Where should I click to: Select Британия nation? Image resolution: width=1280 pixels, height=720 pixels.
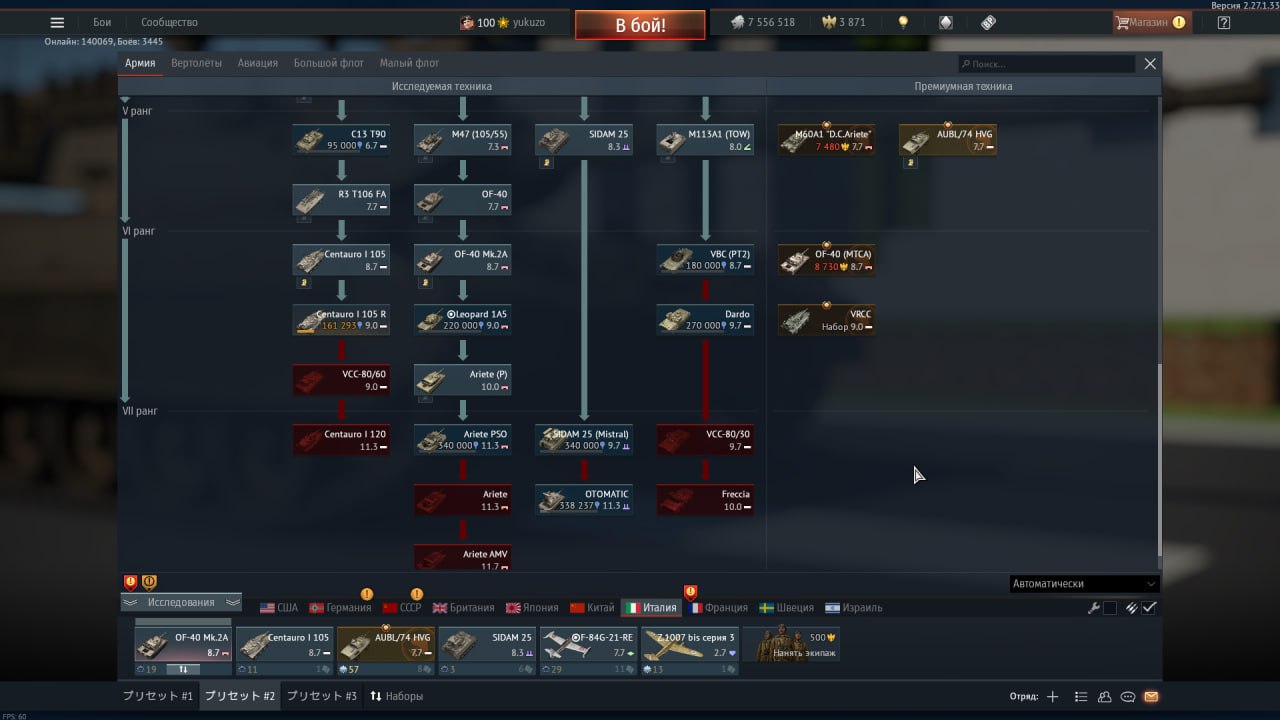click(463, 608)
